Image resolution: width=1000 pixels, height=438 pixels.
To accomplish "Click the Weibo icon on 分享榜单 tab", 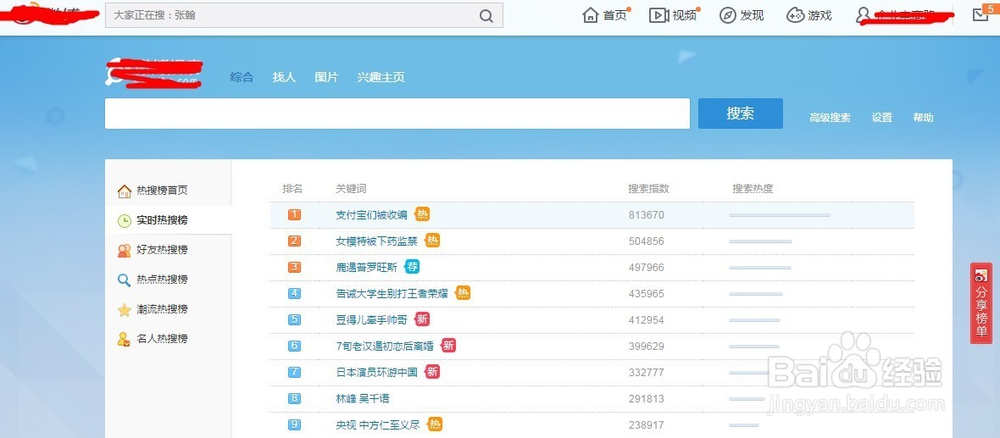I will [981, 275].
